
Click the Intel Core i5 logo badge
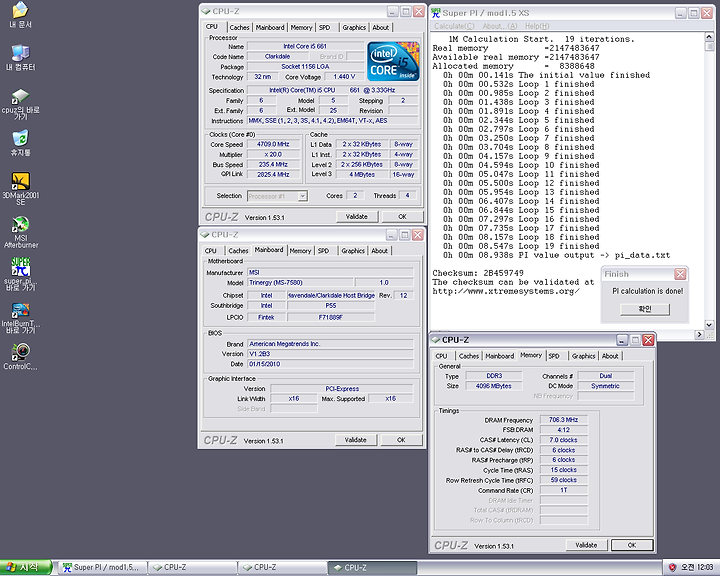point(393,61)
